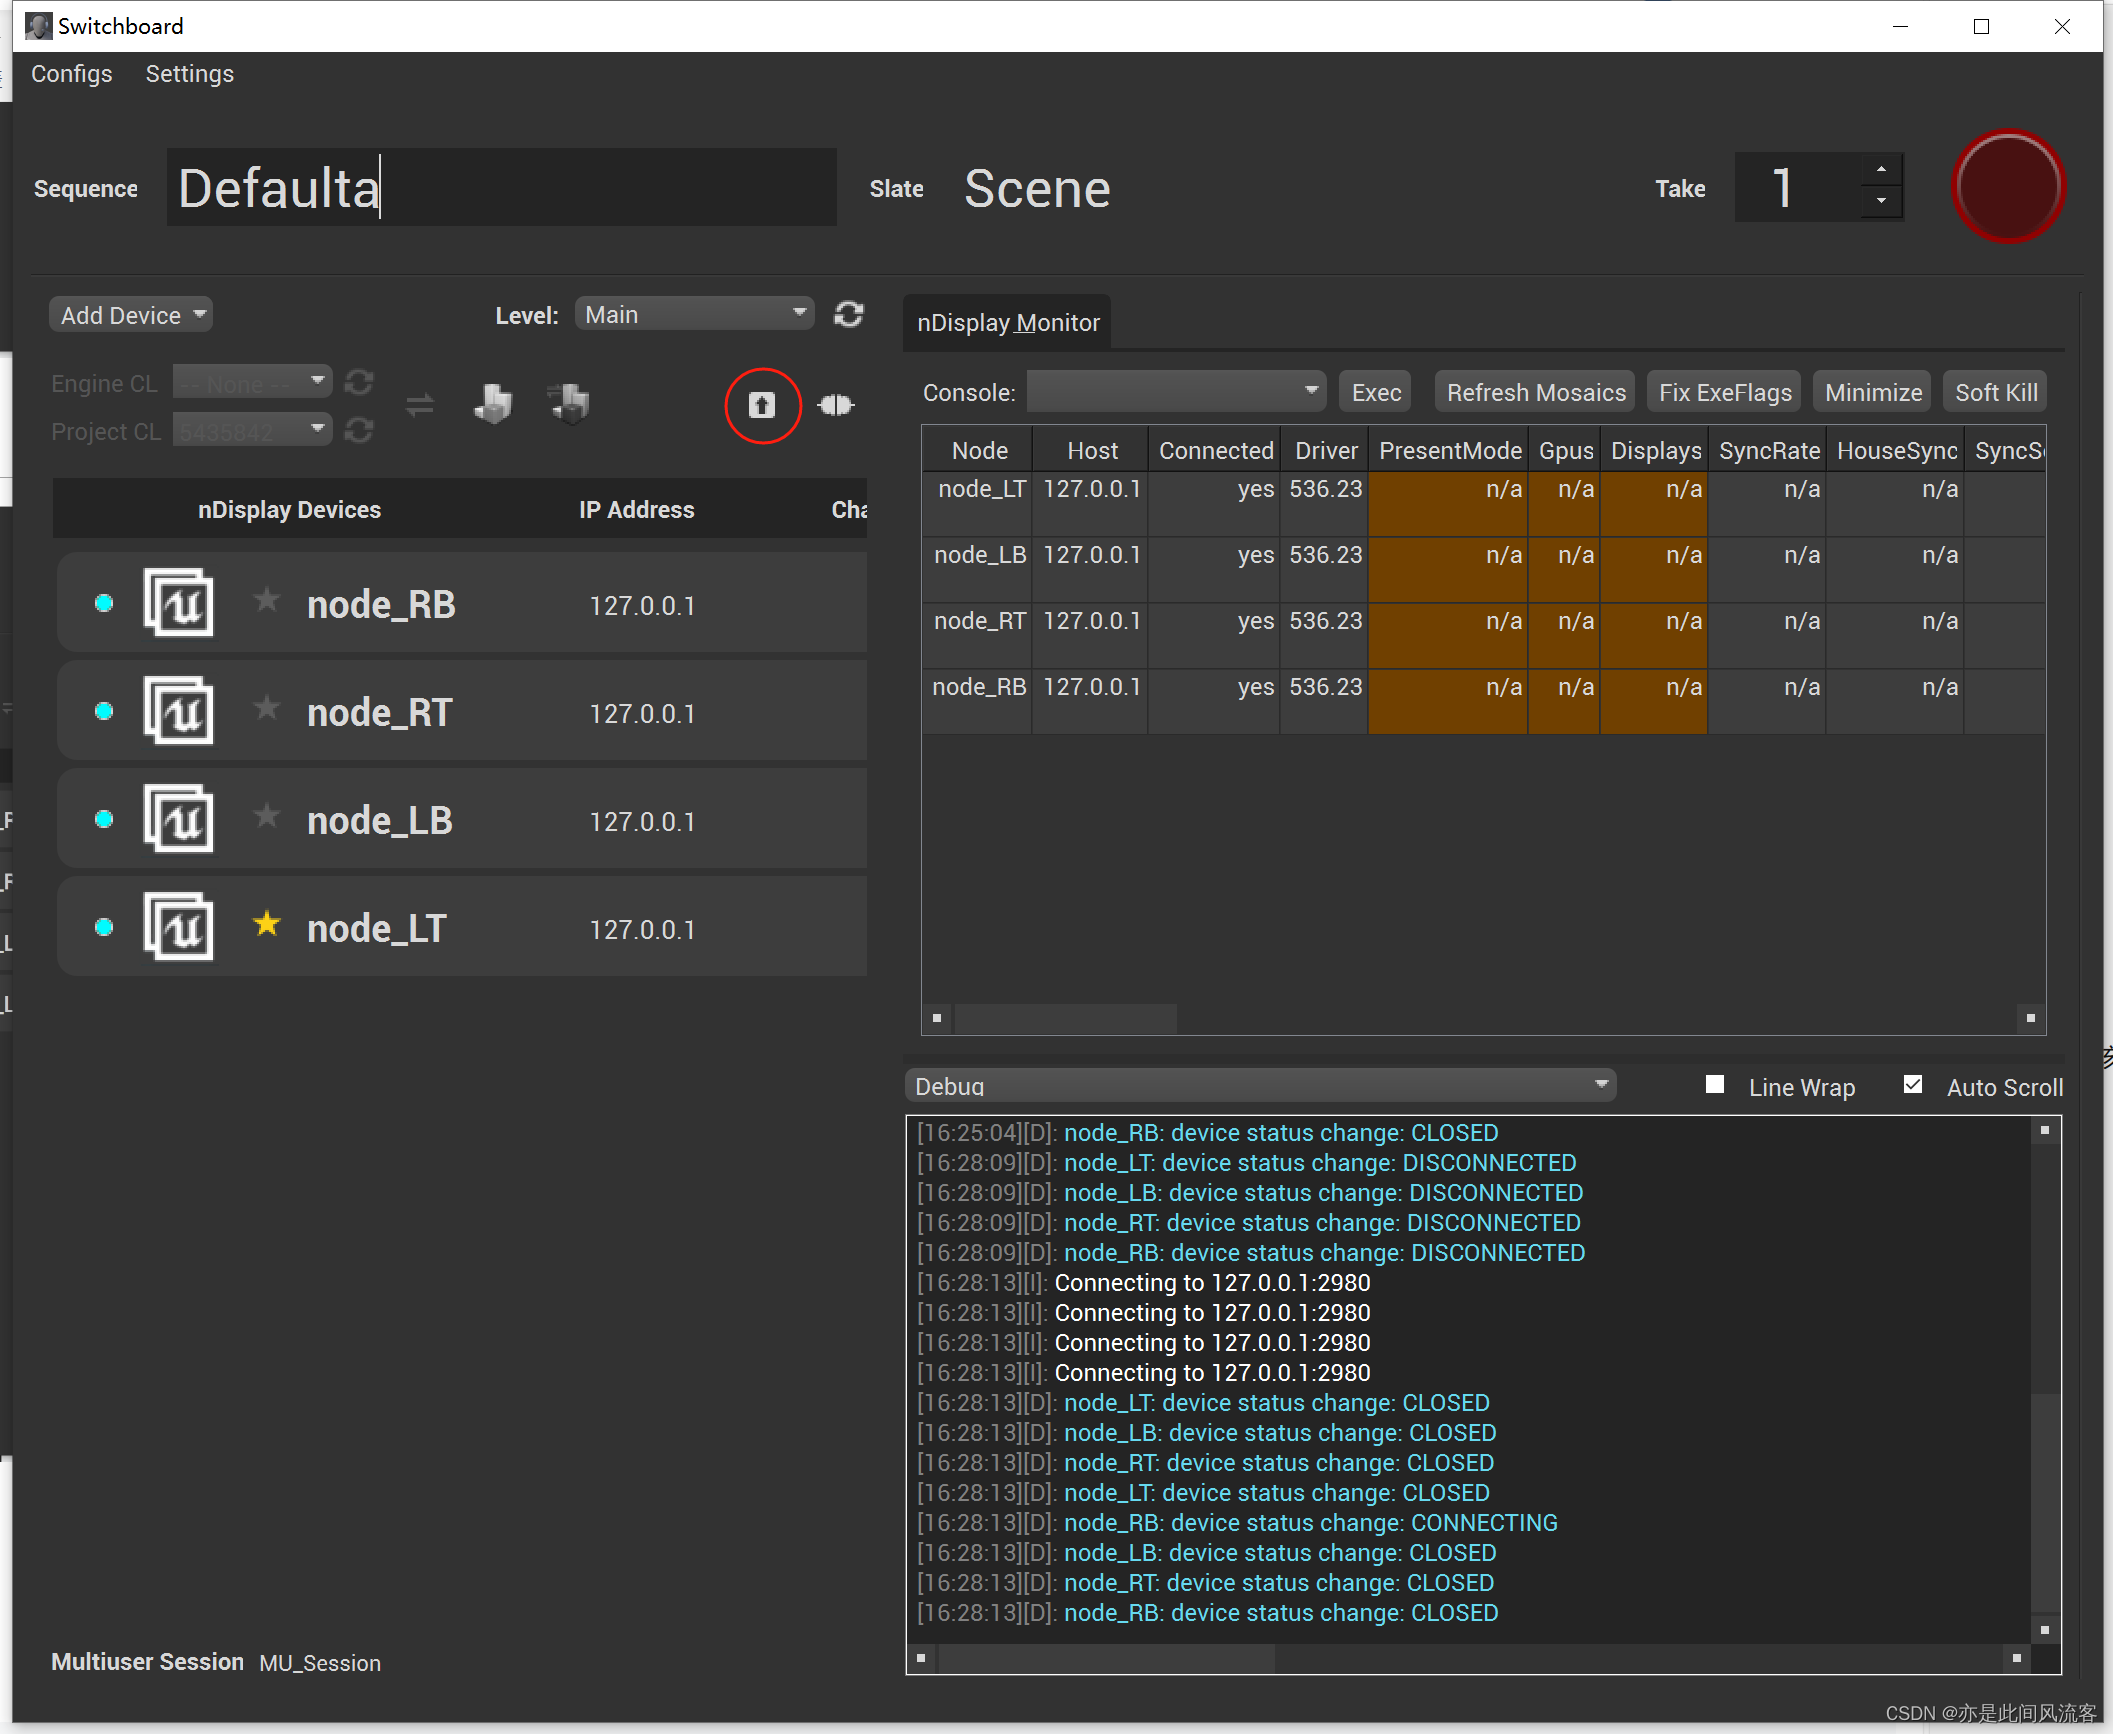The height and width of the screenshot is (1734, 2113).
Task: Increase Take number with the stepper arrow
Action: 1881,171
